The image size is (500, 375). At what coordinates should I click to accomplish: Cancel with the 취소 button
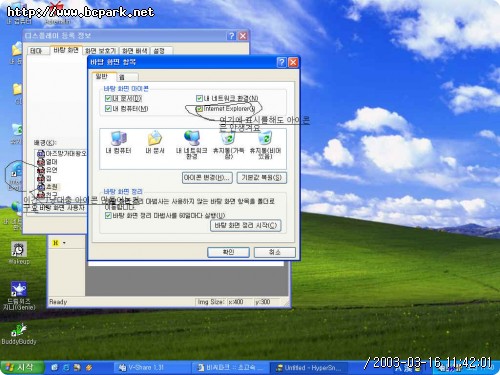[x=275, y=252]
